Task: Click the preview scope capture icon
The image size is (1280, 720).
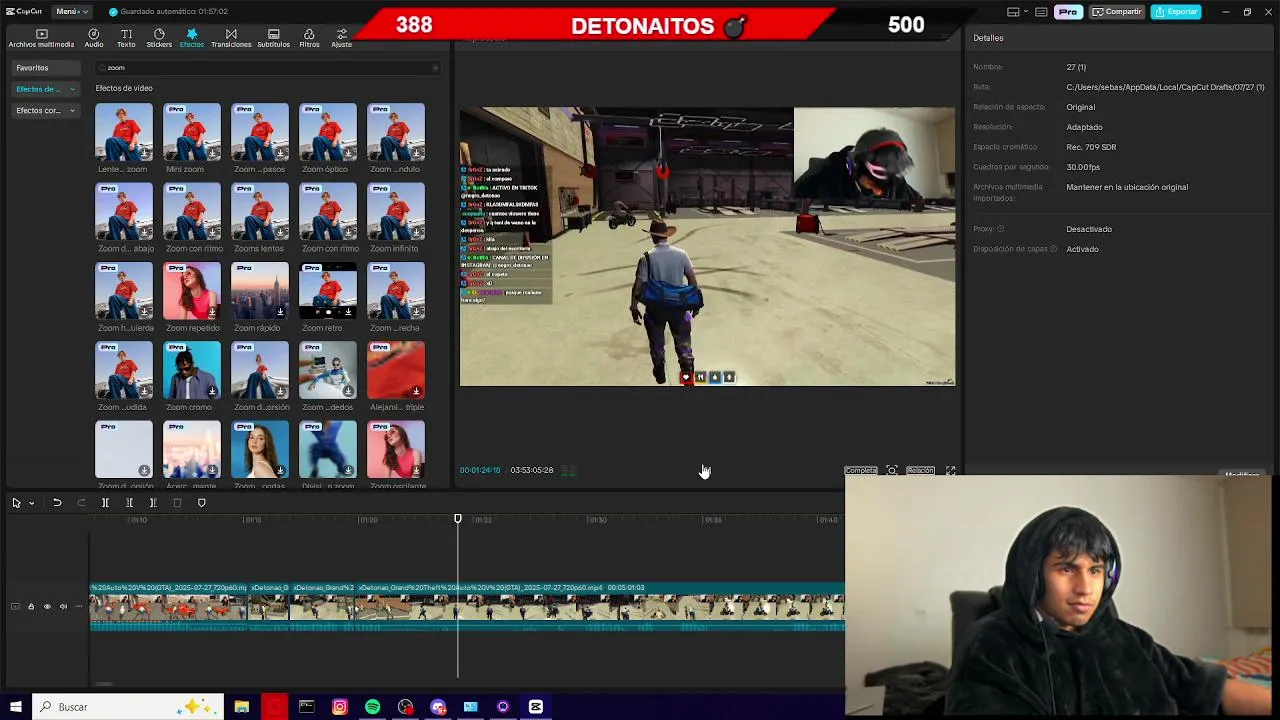Action: [x=892, y=471]
